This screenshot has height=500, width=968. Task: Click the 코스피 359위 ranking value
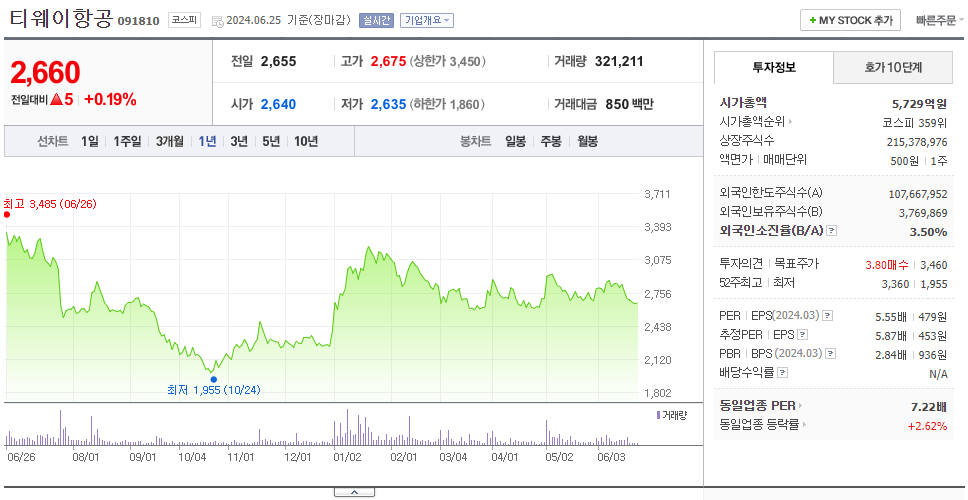[x=915, y=122]
